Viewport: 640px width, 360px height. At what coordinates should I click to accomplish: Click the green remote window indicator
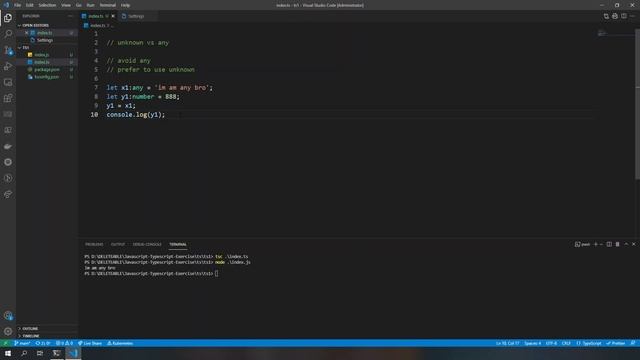point(5,343)
